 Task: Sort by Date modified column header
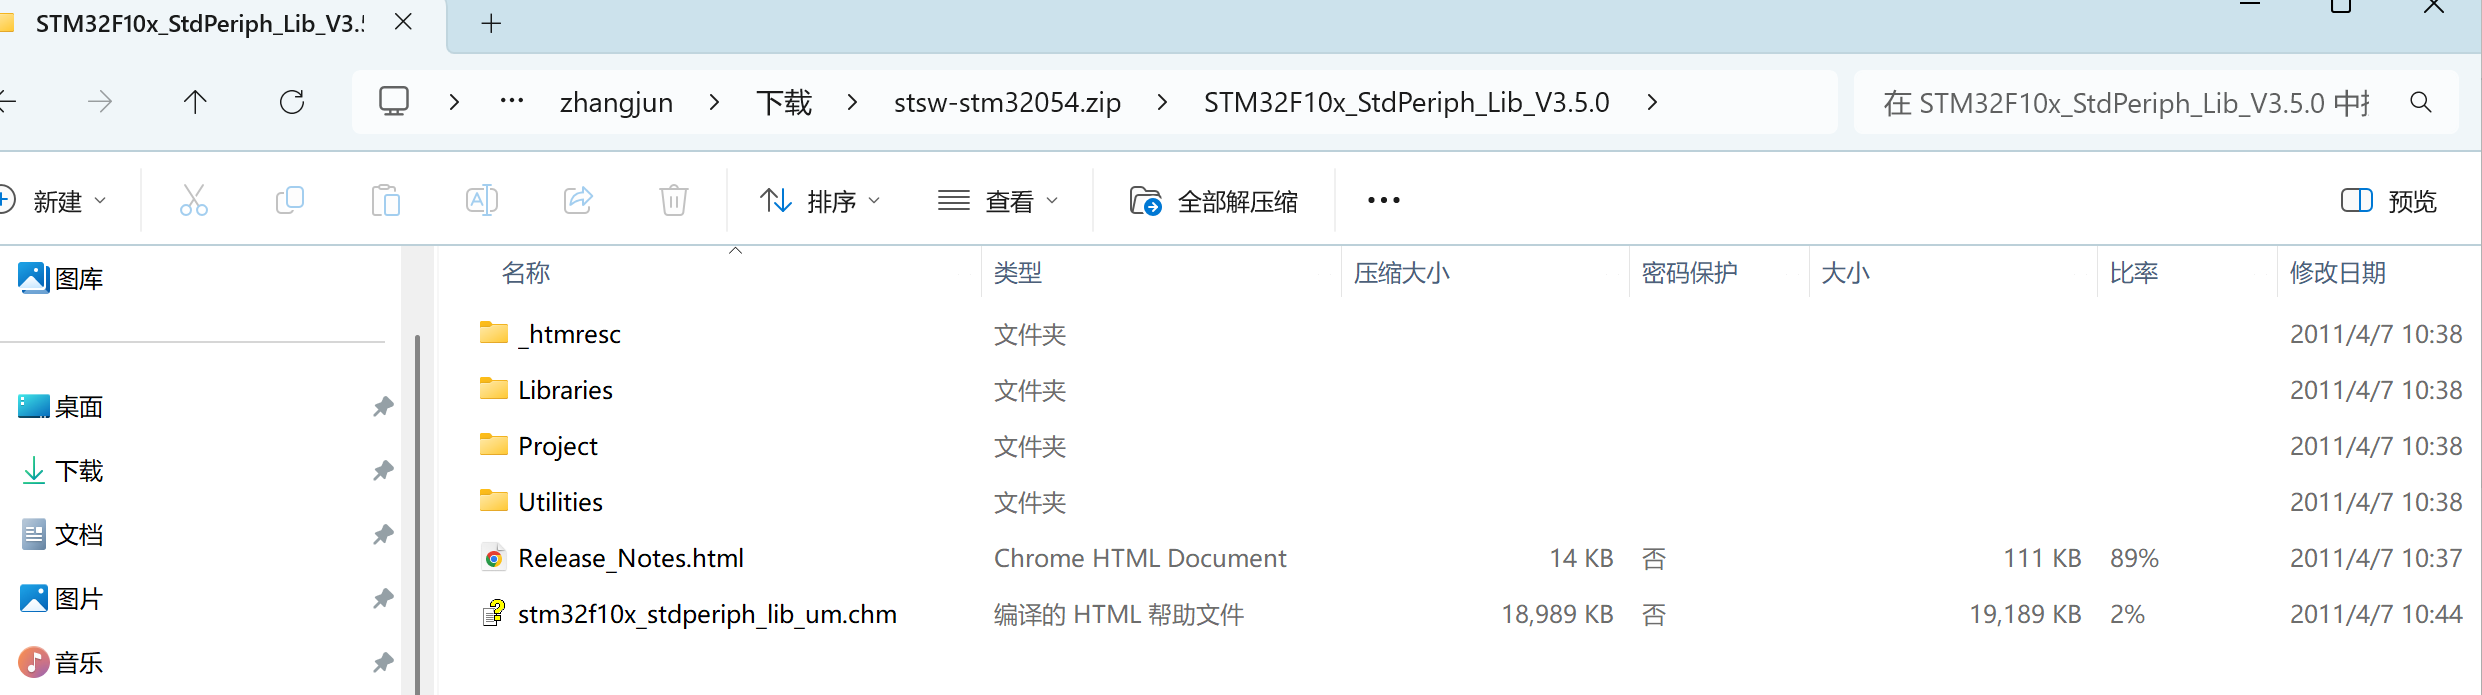click(2338, 273)
